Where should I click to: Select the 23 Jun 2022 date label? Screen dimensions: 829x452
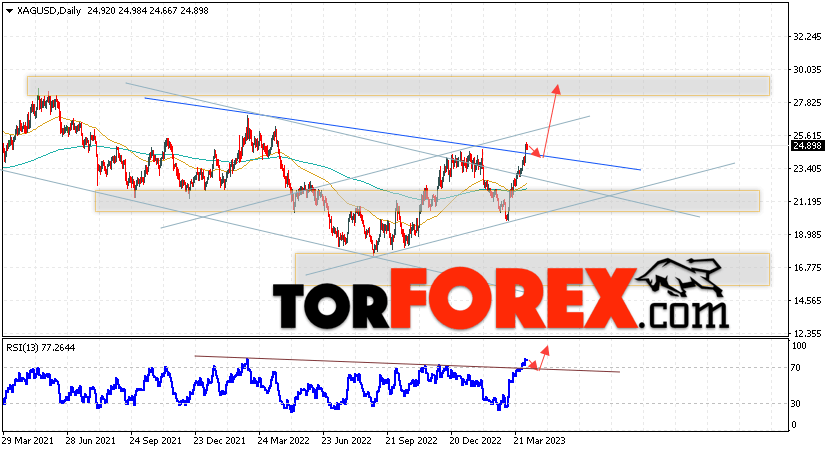[x=347, y=440]
